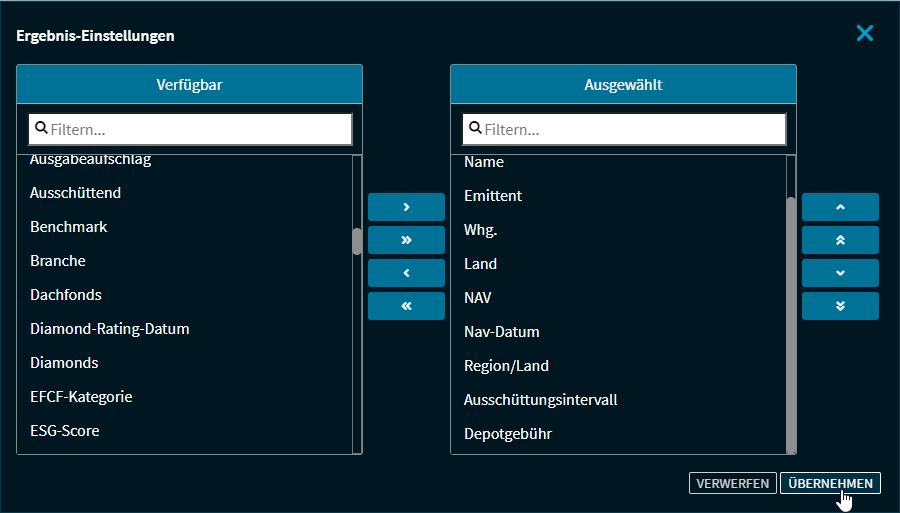Screen dimensions: 900x513
Task: Move selected column up one position
Action: (840, 207)
